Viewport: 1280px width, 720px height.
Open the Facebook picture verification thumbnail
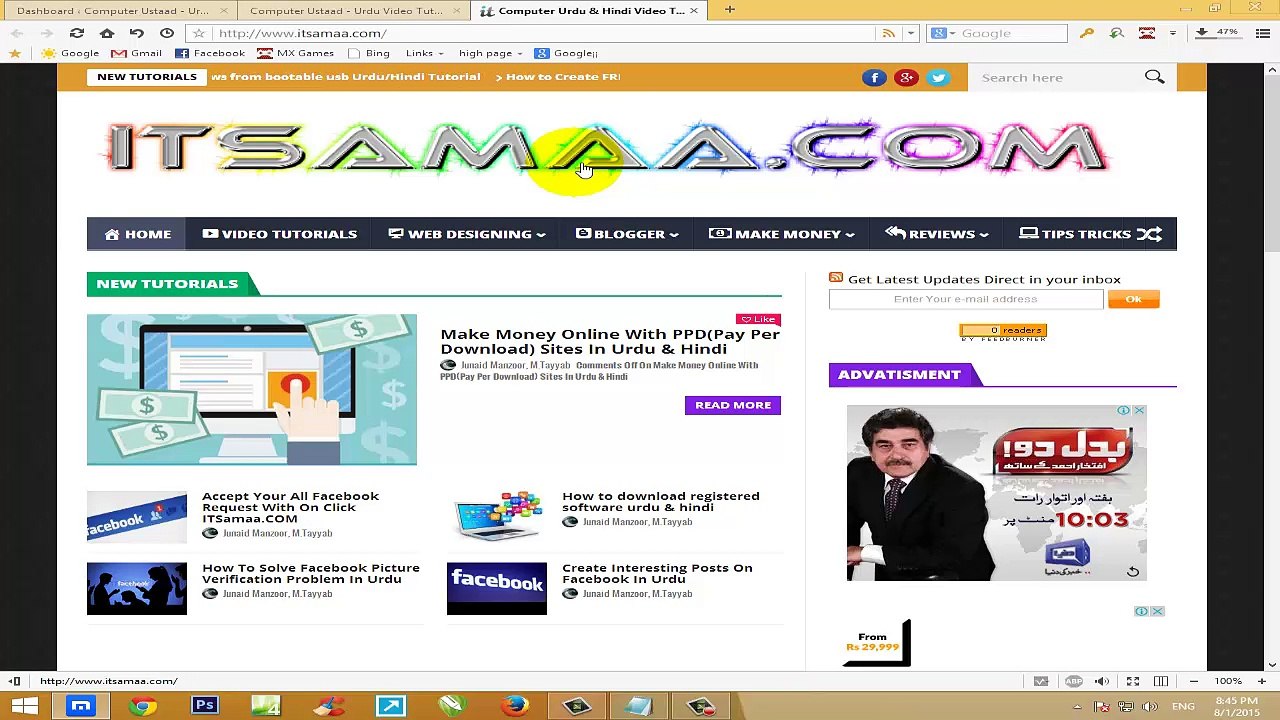point(137,588)
